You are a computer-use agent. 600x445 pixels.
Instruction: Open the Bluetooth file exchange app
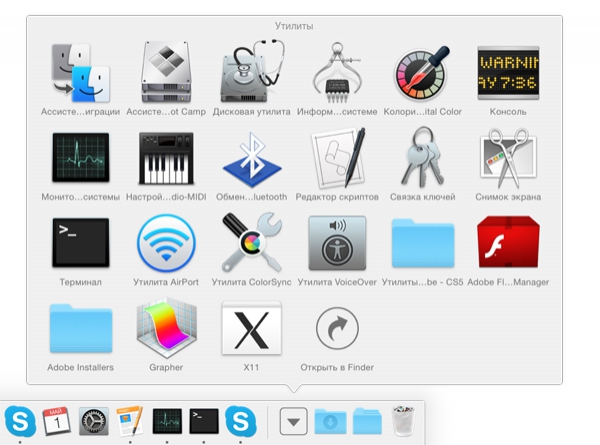pos(251,159)
